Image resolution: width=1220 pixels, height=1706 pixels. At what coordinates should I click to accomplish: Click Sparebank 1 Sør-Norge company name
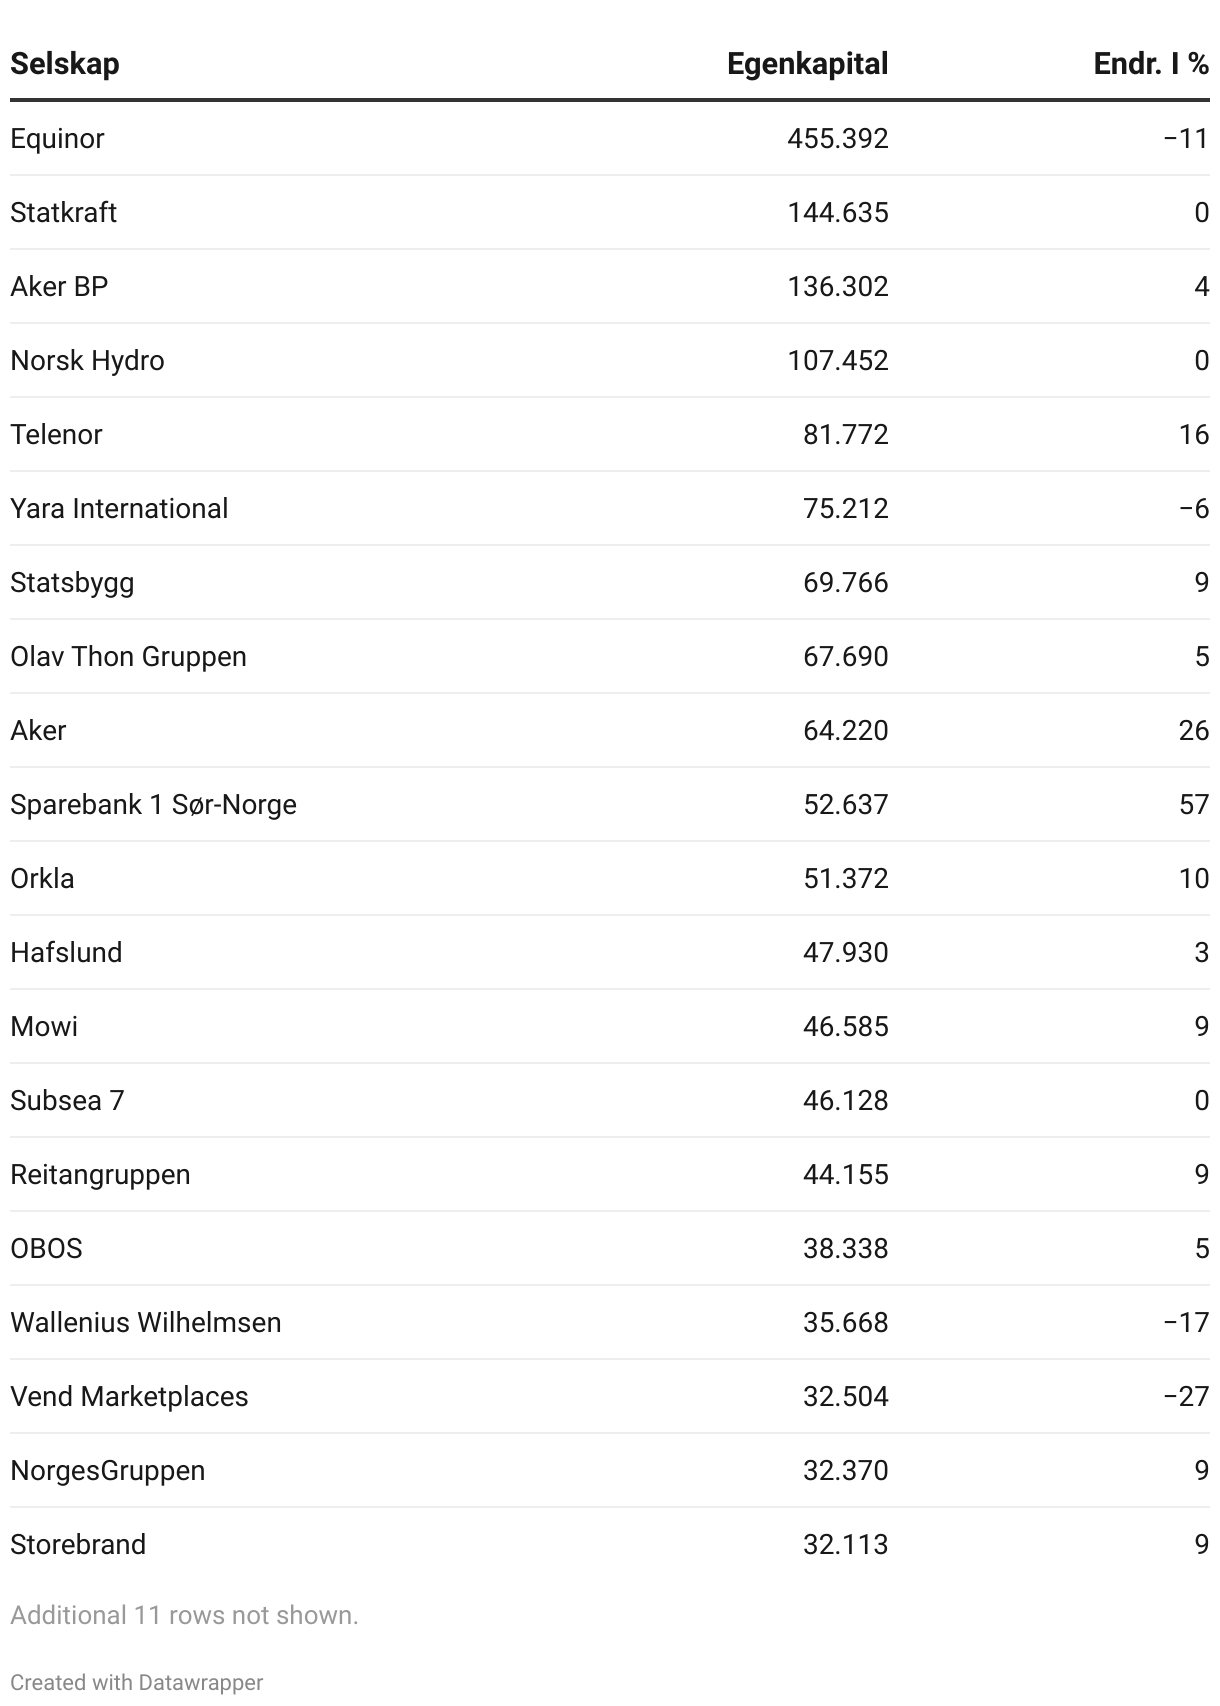pos(153,804)
